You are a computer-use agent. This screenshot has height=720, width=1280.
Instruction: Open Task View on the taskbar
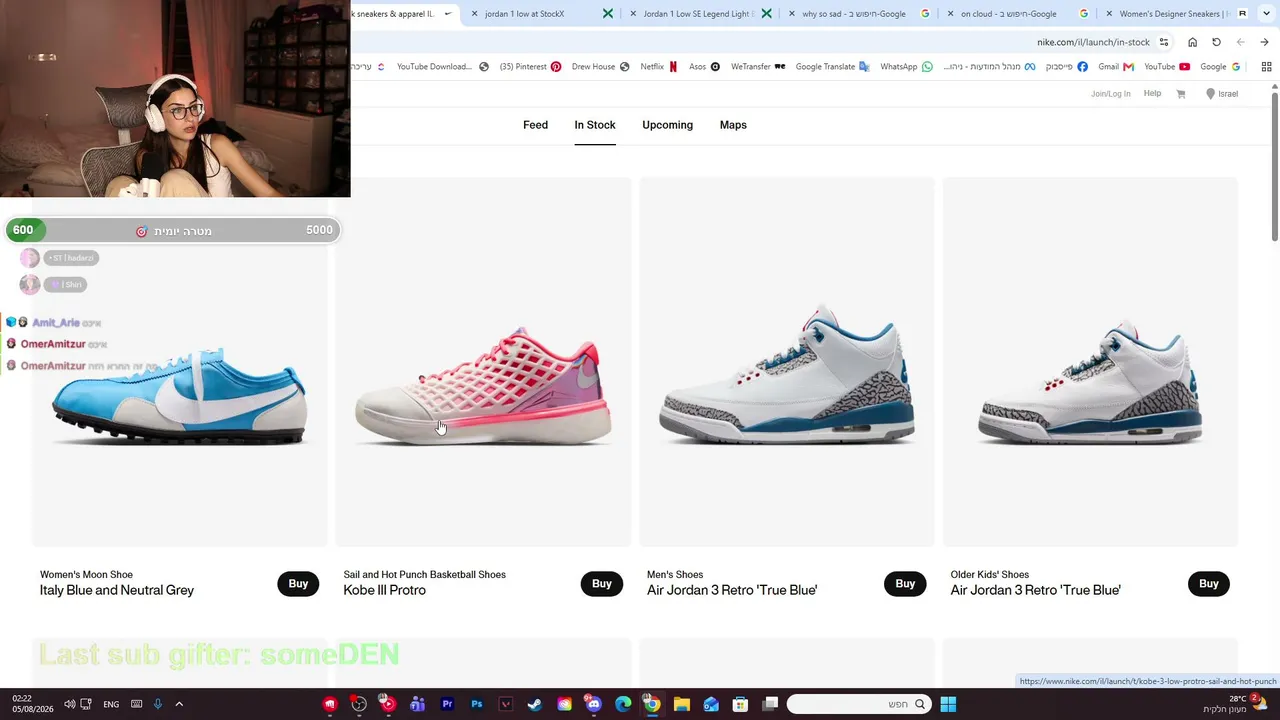(x=771, y=704)
